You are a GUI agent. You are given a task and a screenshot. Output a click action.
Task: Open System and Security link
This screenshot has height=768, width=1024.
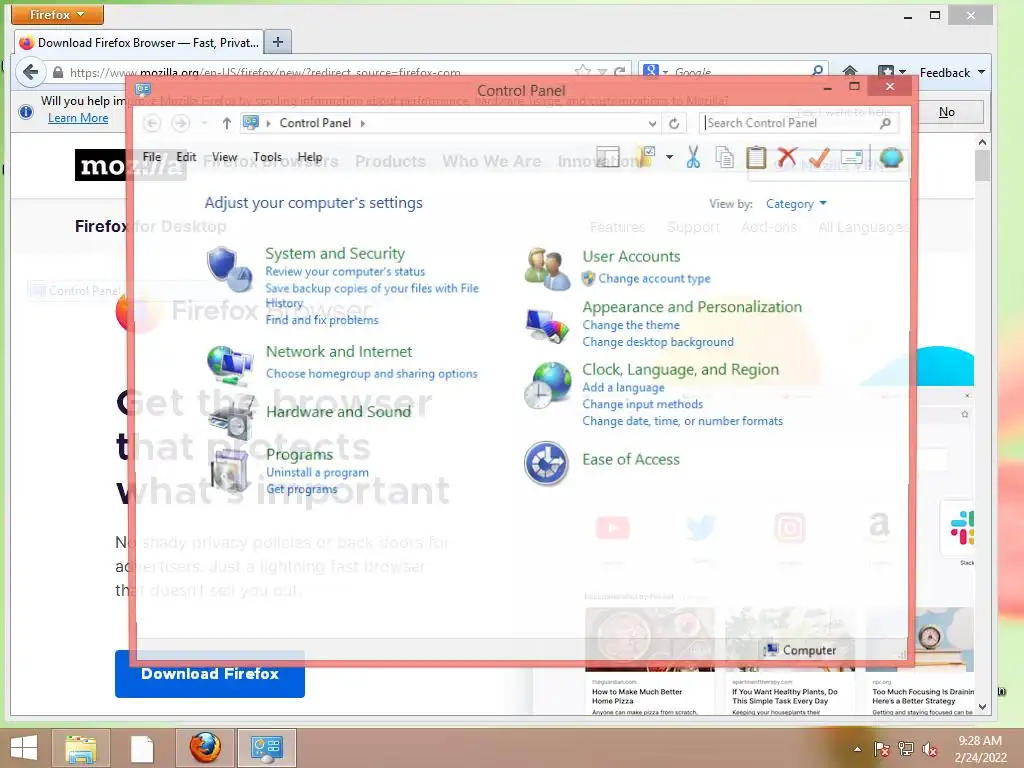[x=335, y=253]
